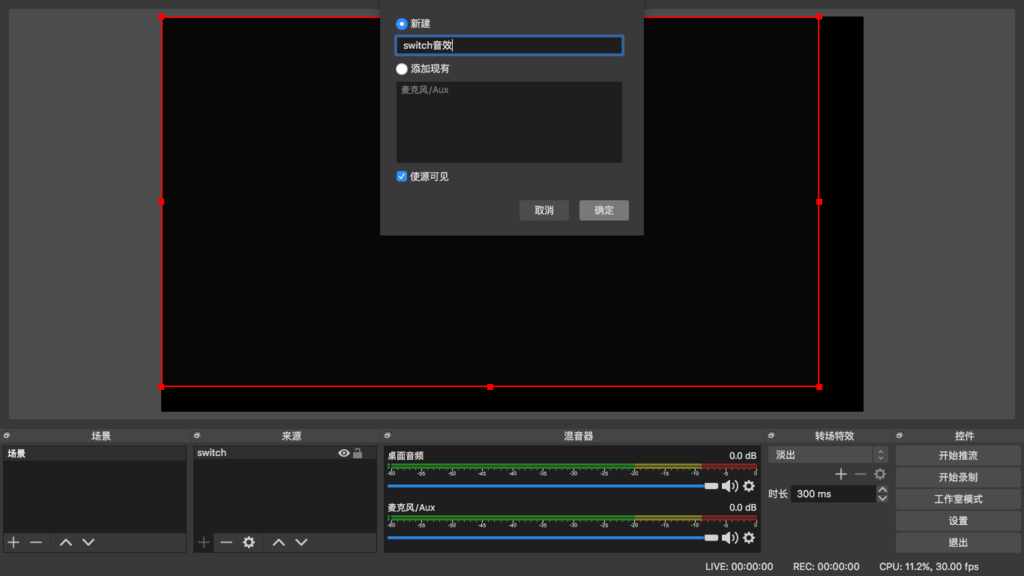The image size is (1024, 576).
Task: Add a new scene with the plus icon
Action: pyautogui.click(x=12, y=543)
